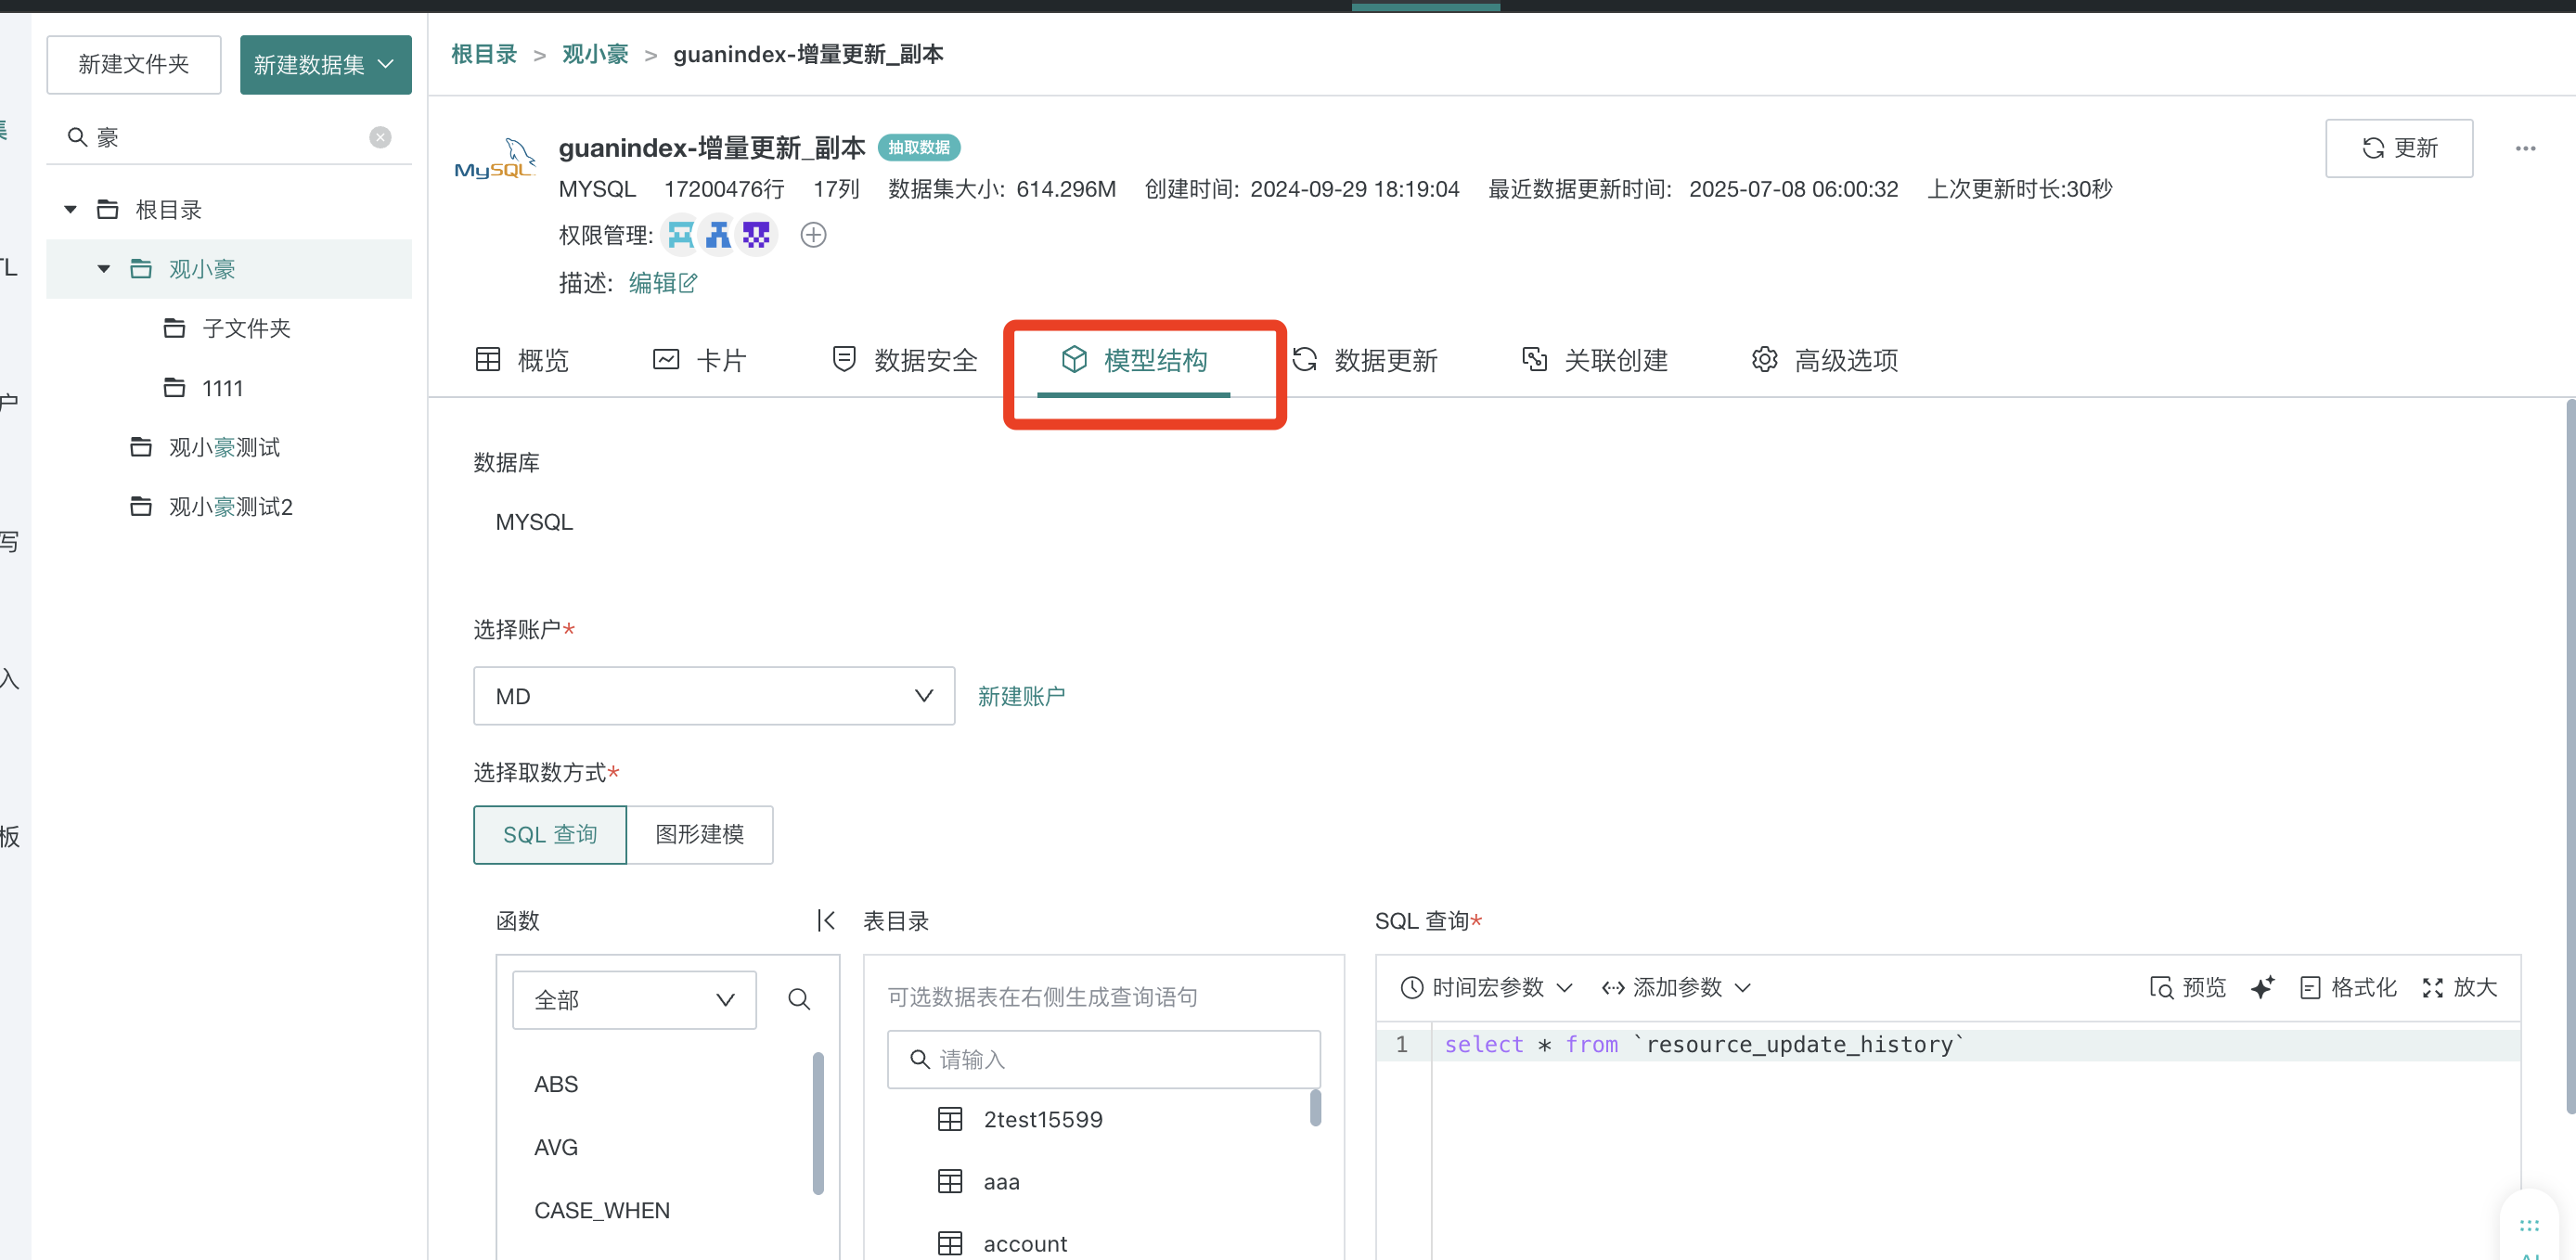Open the 观小豪测试2 folder
This screenshot has width=2576, height=1260.
click(x=229, y=506)
